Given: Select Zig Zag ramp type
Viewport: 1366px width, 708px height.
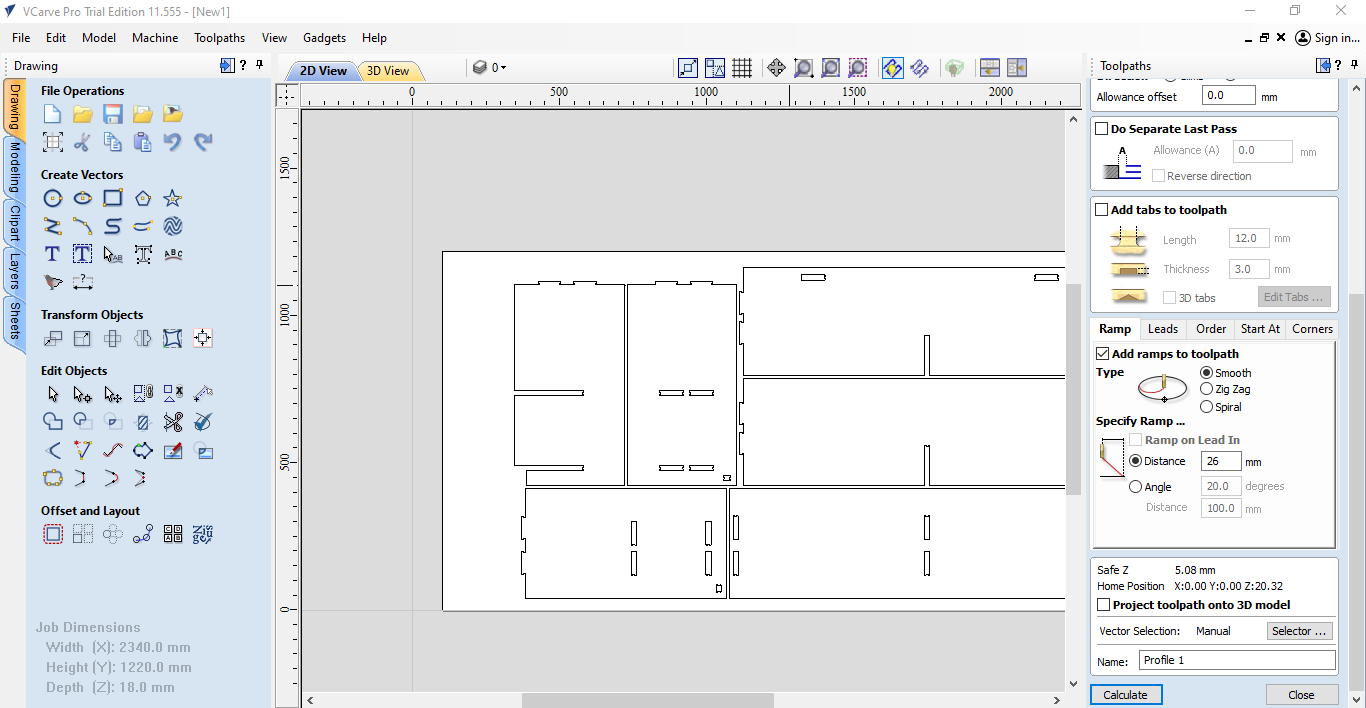Looking at the screenshot, I should tap(1207, 389).
